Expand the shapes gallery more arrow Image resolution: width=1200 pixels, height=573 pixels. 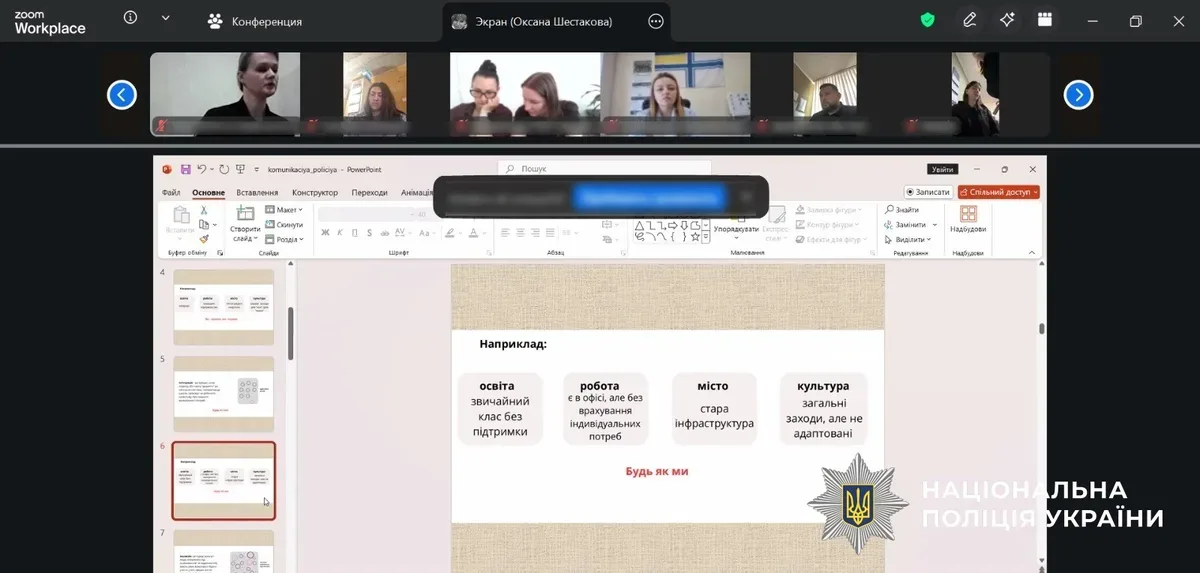706,236
